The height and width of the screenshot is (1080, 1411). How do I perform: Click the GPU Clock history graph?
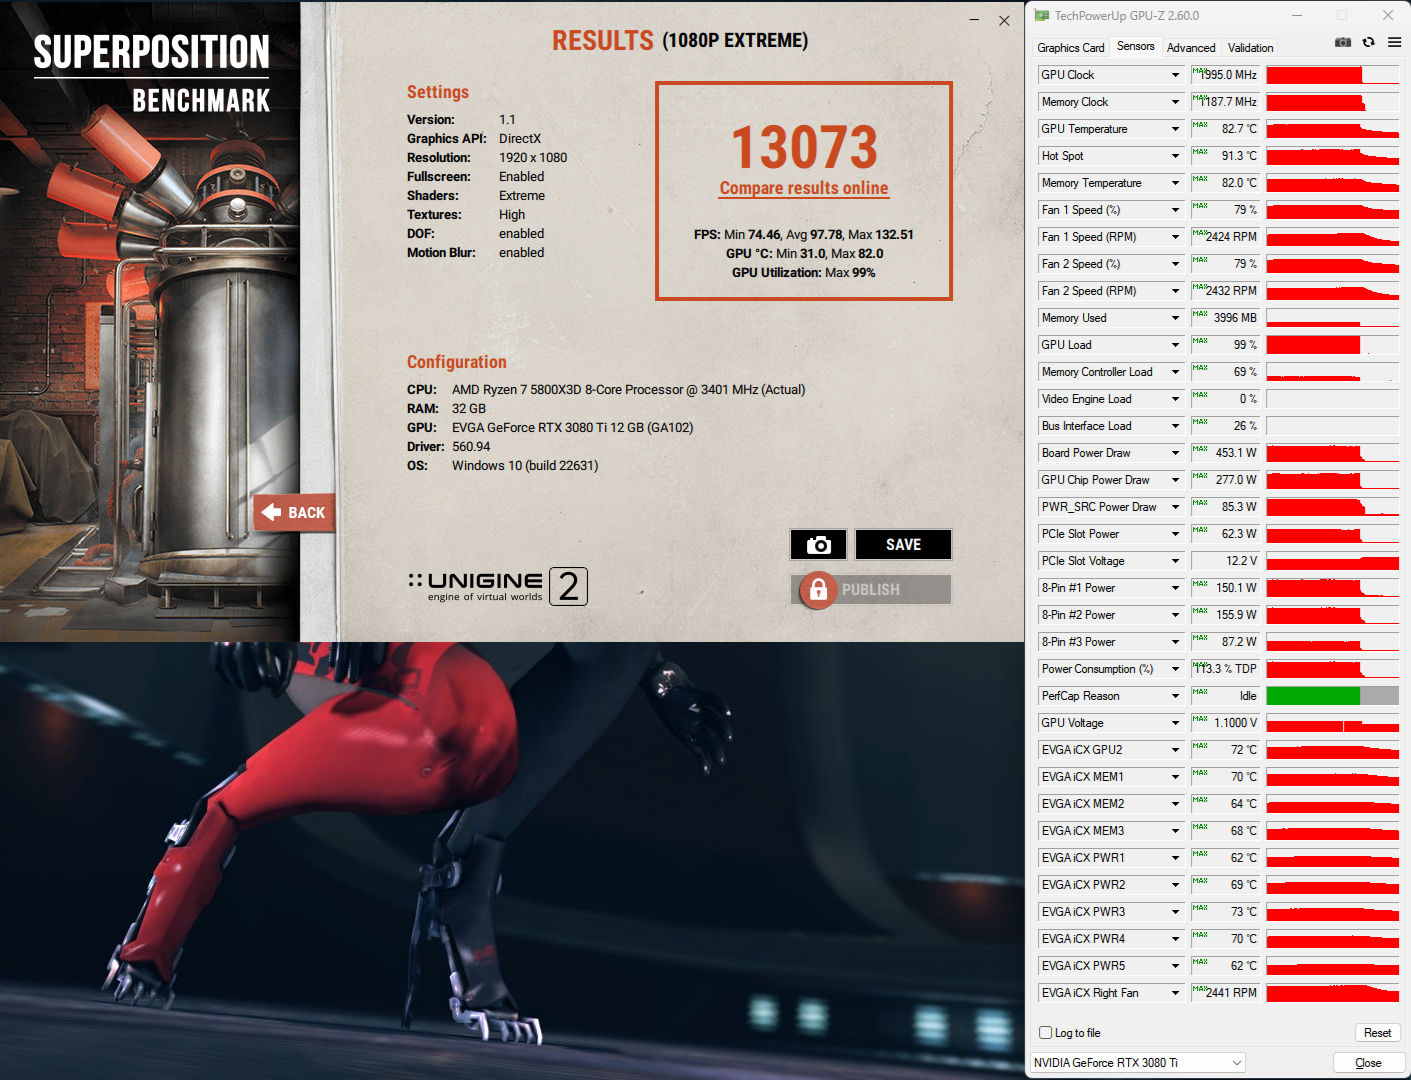pyautogui.click(x=1332, y=75)
